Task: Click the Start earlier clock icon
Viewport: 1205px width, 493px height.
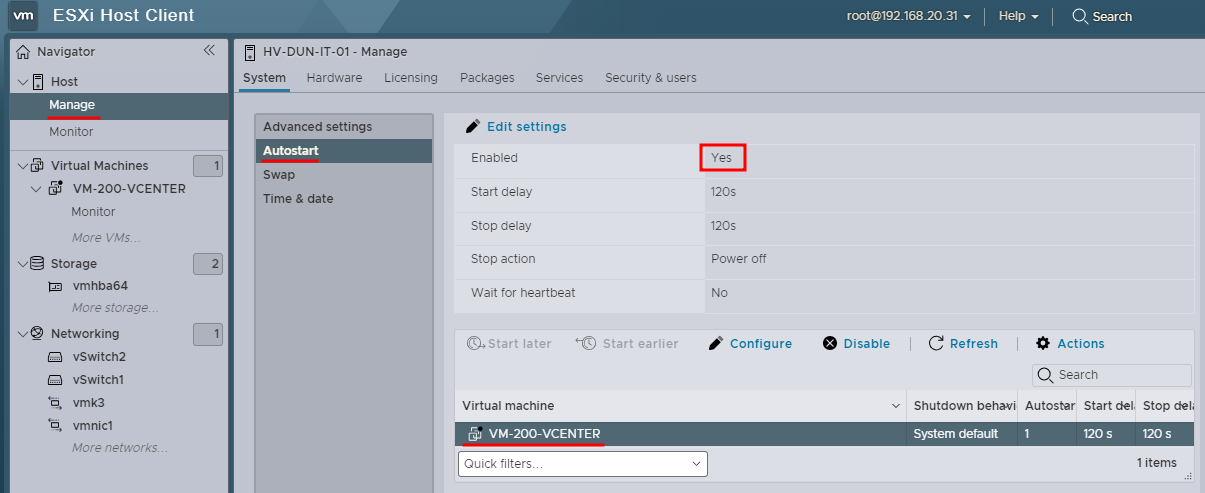Action: [586, 343]
